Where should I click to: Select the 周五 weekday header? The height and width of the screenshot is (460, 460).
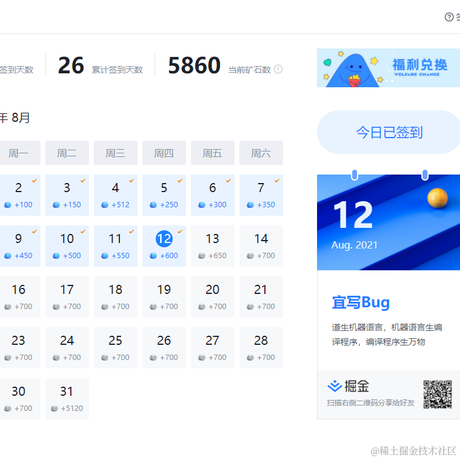coord(212,153)
